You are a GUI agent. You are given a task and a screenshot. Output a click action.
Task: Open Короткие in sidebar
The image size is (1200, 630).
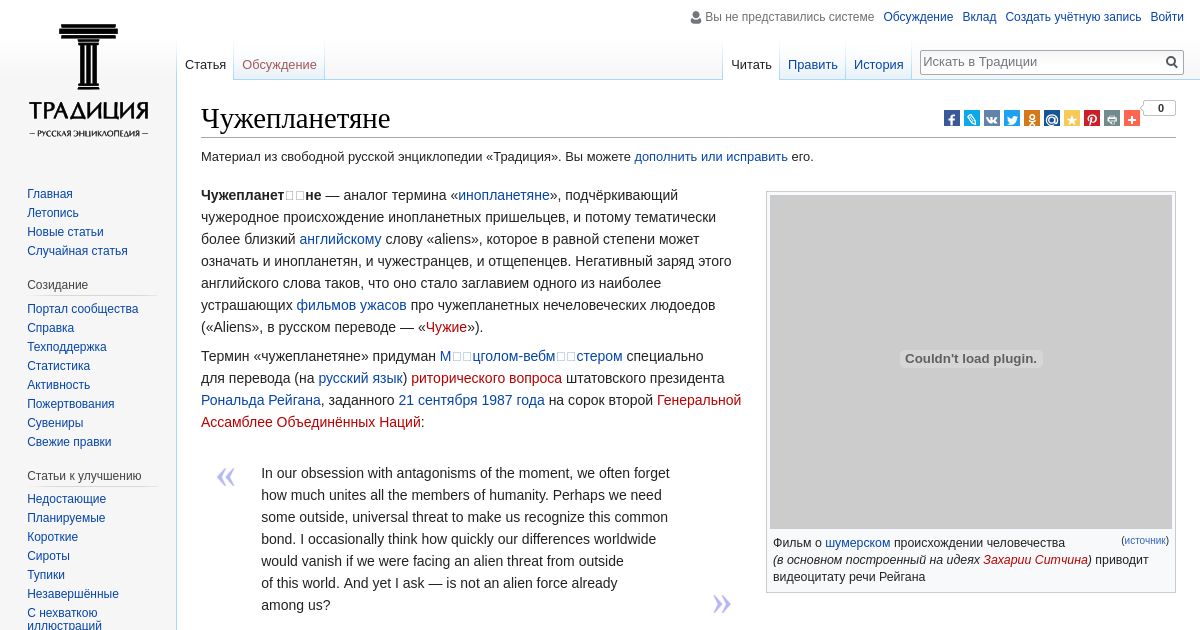[x=52, y=537]
